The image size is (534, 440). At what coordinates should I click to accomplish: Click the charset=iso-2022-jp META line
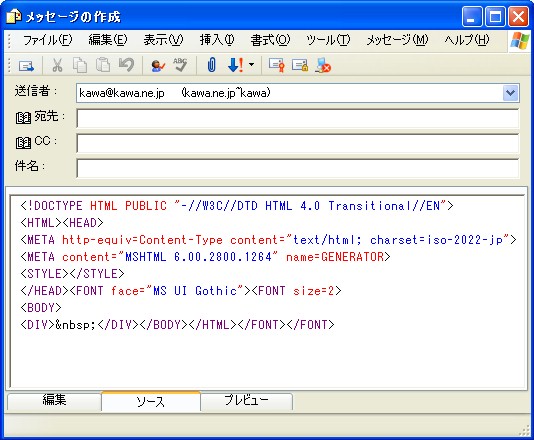[268, 240]
